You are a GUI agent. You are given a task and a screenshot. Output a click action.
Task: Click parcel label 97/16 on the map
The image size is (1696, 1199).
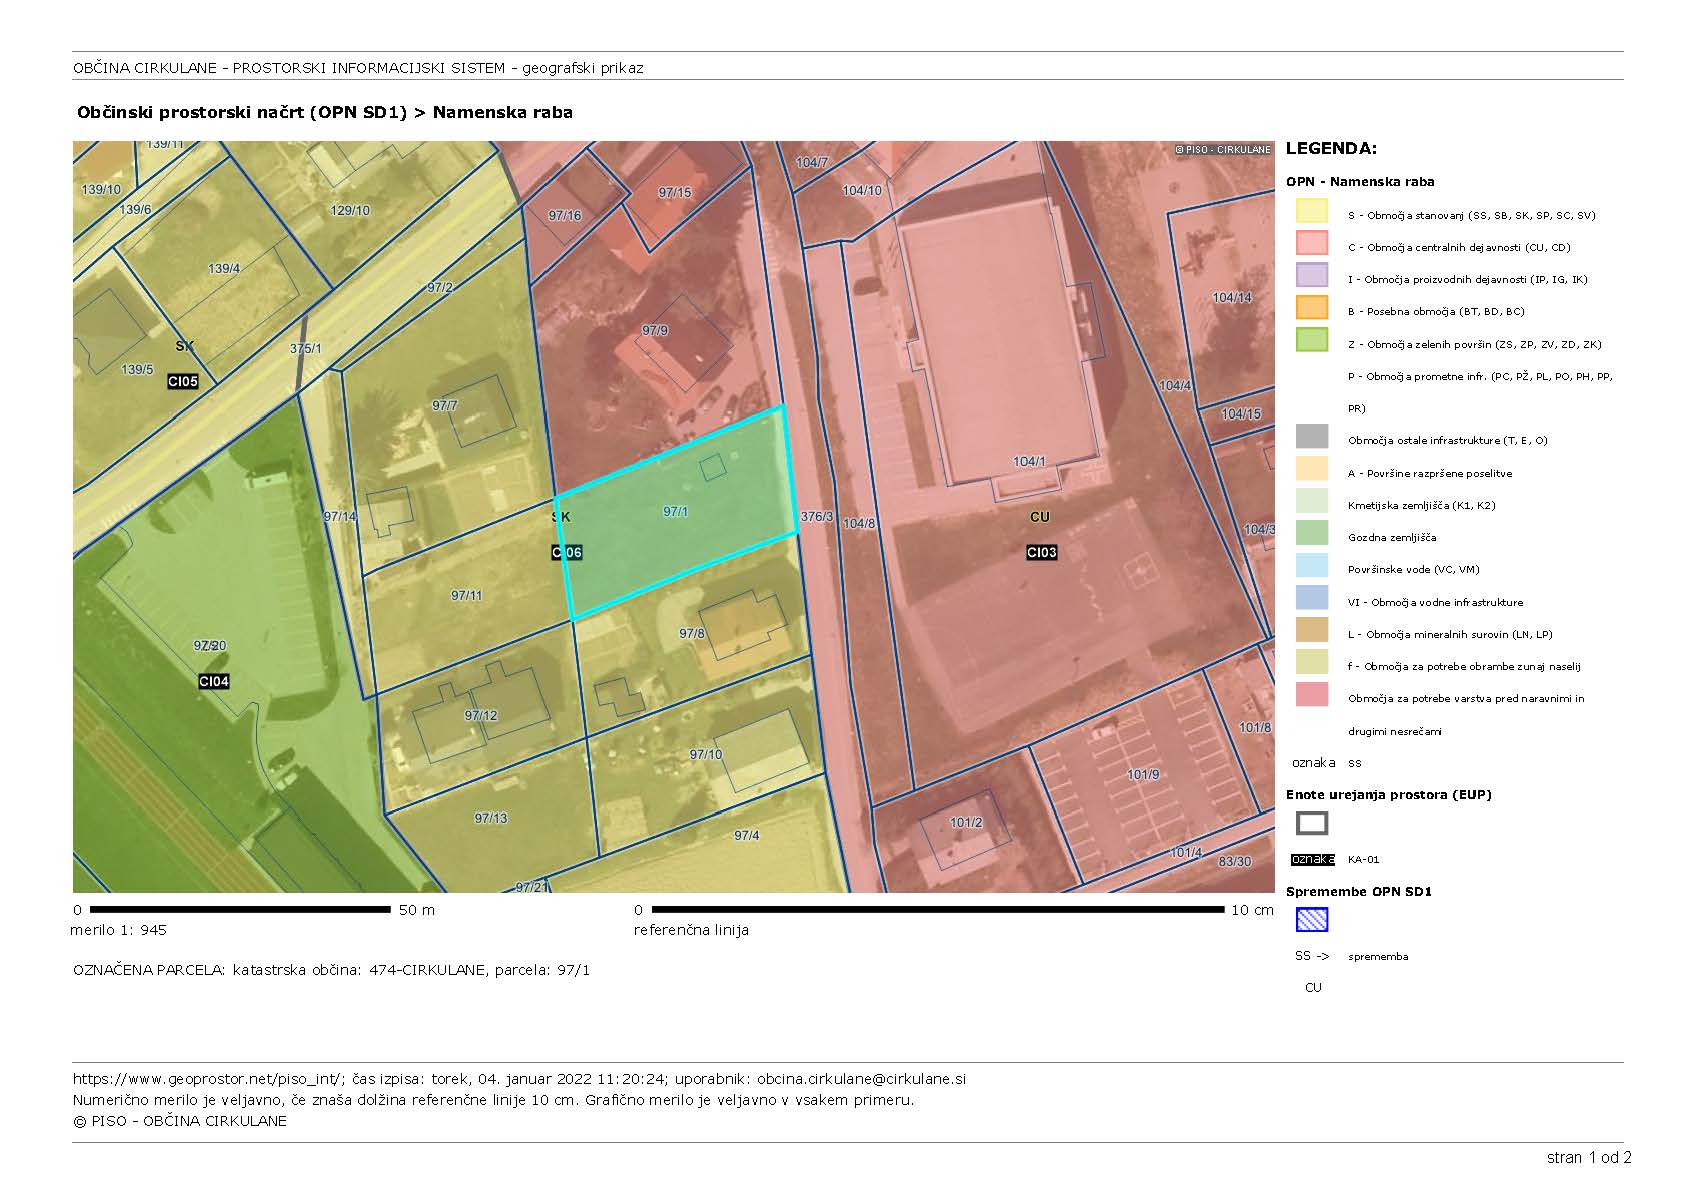click(x=565, y=216)
